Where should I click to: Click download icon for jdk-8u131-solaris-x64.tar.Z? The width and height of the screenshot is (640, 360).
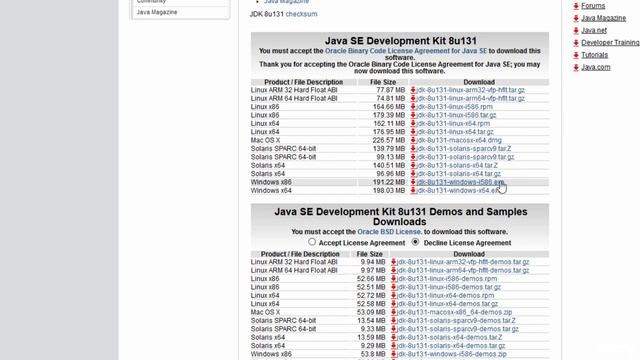click(413, 165)
